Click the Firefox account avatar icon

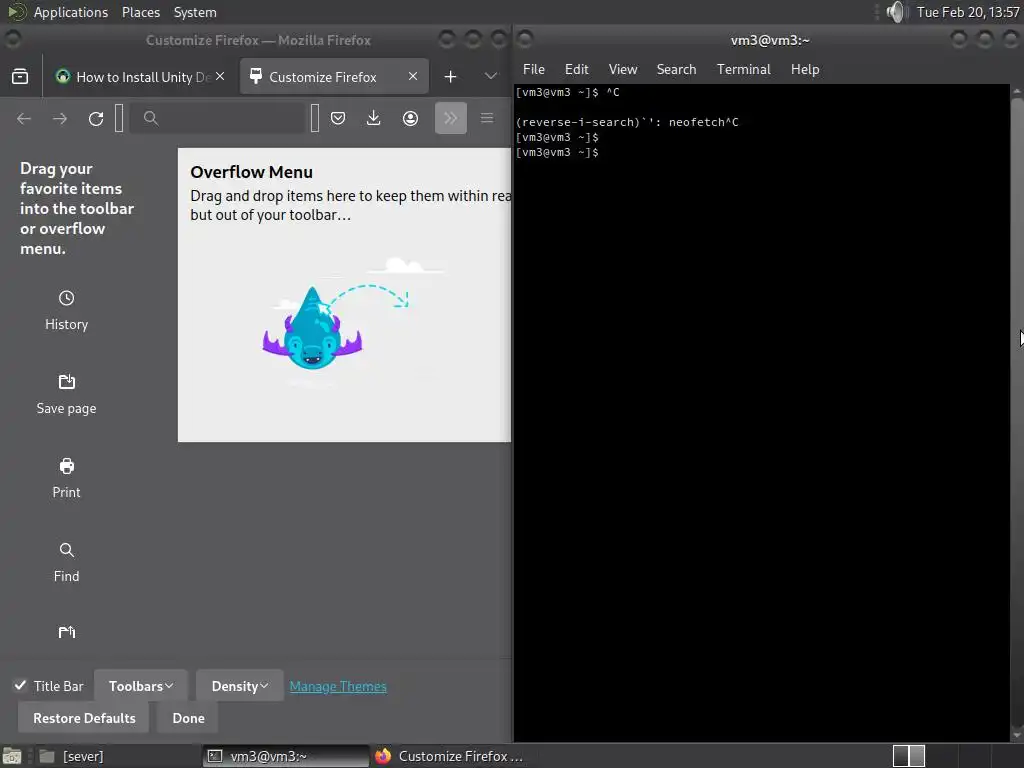pos(410,118)
